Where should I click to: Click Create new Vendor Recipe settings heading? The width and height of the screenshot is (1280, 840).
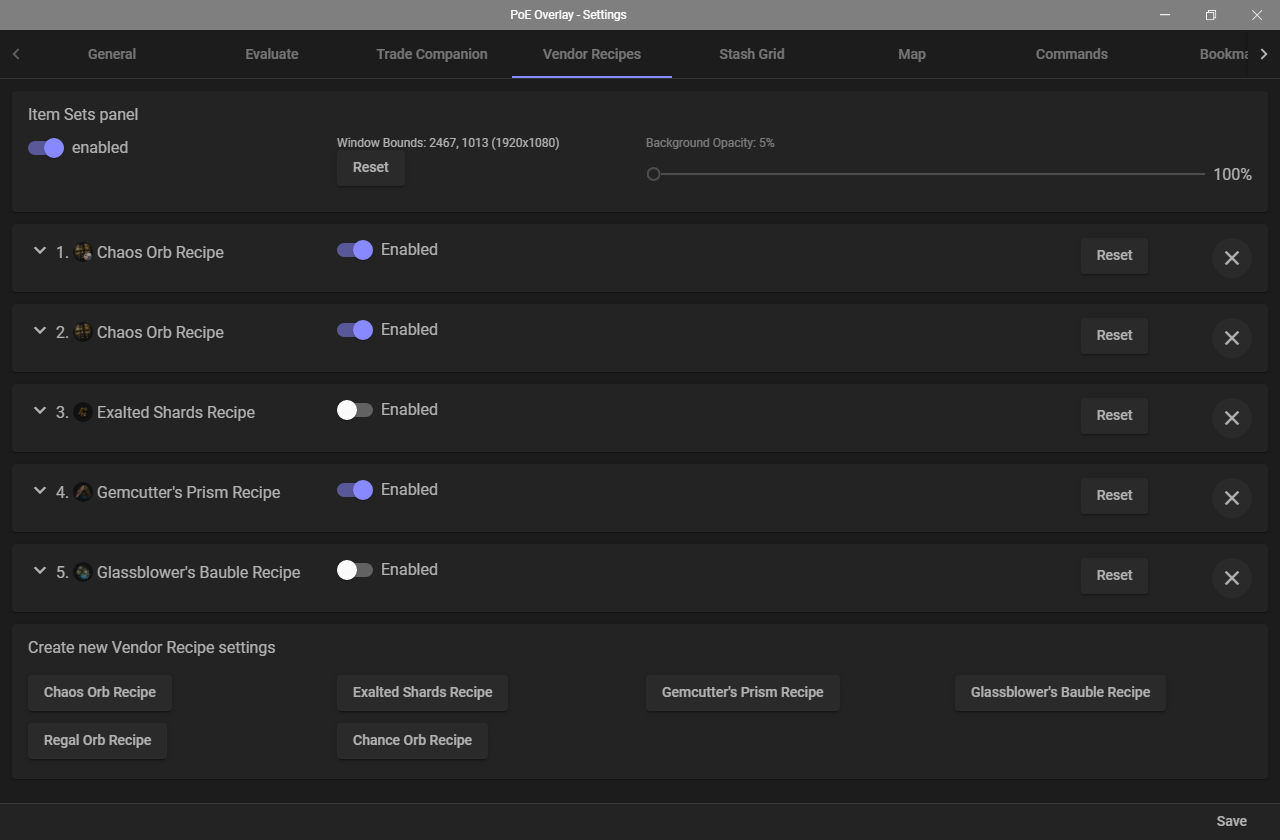[x=152, y=647]
